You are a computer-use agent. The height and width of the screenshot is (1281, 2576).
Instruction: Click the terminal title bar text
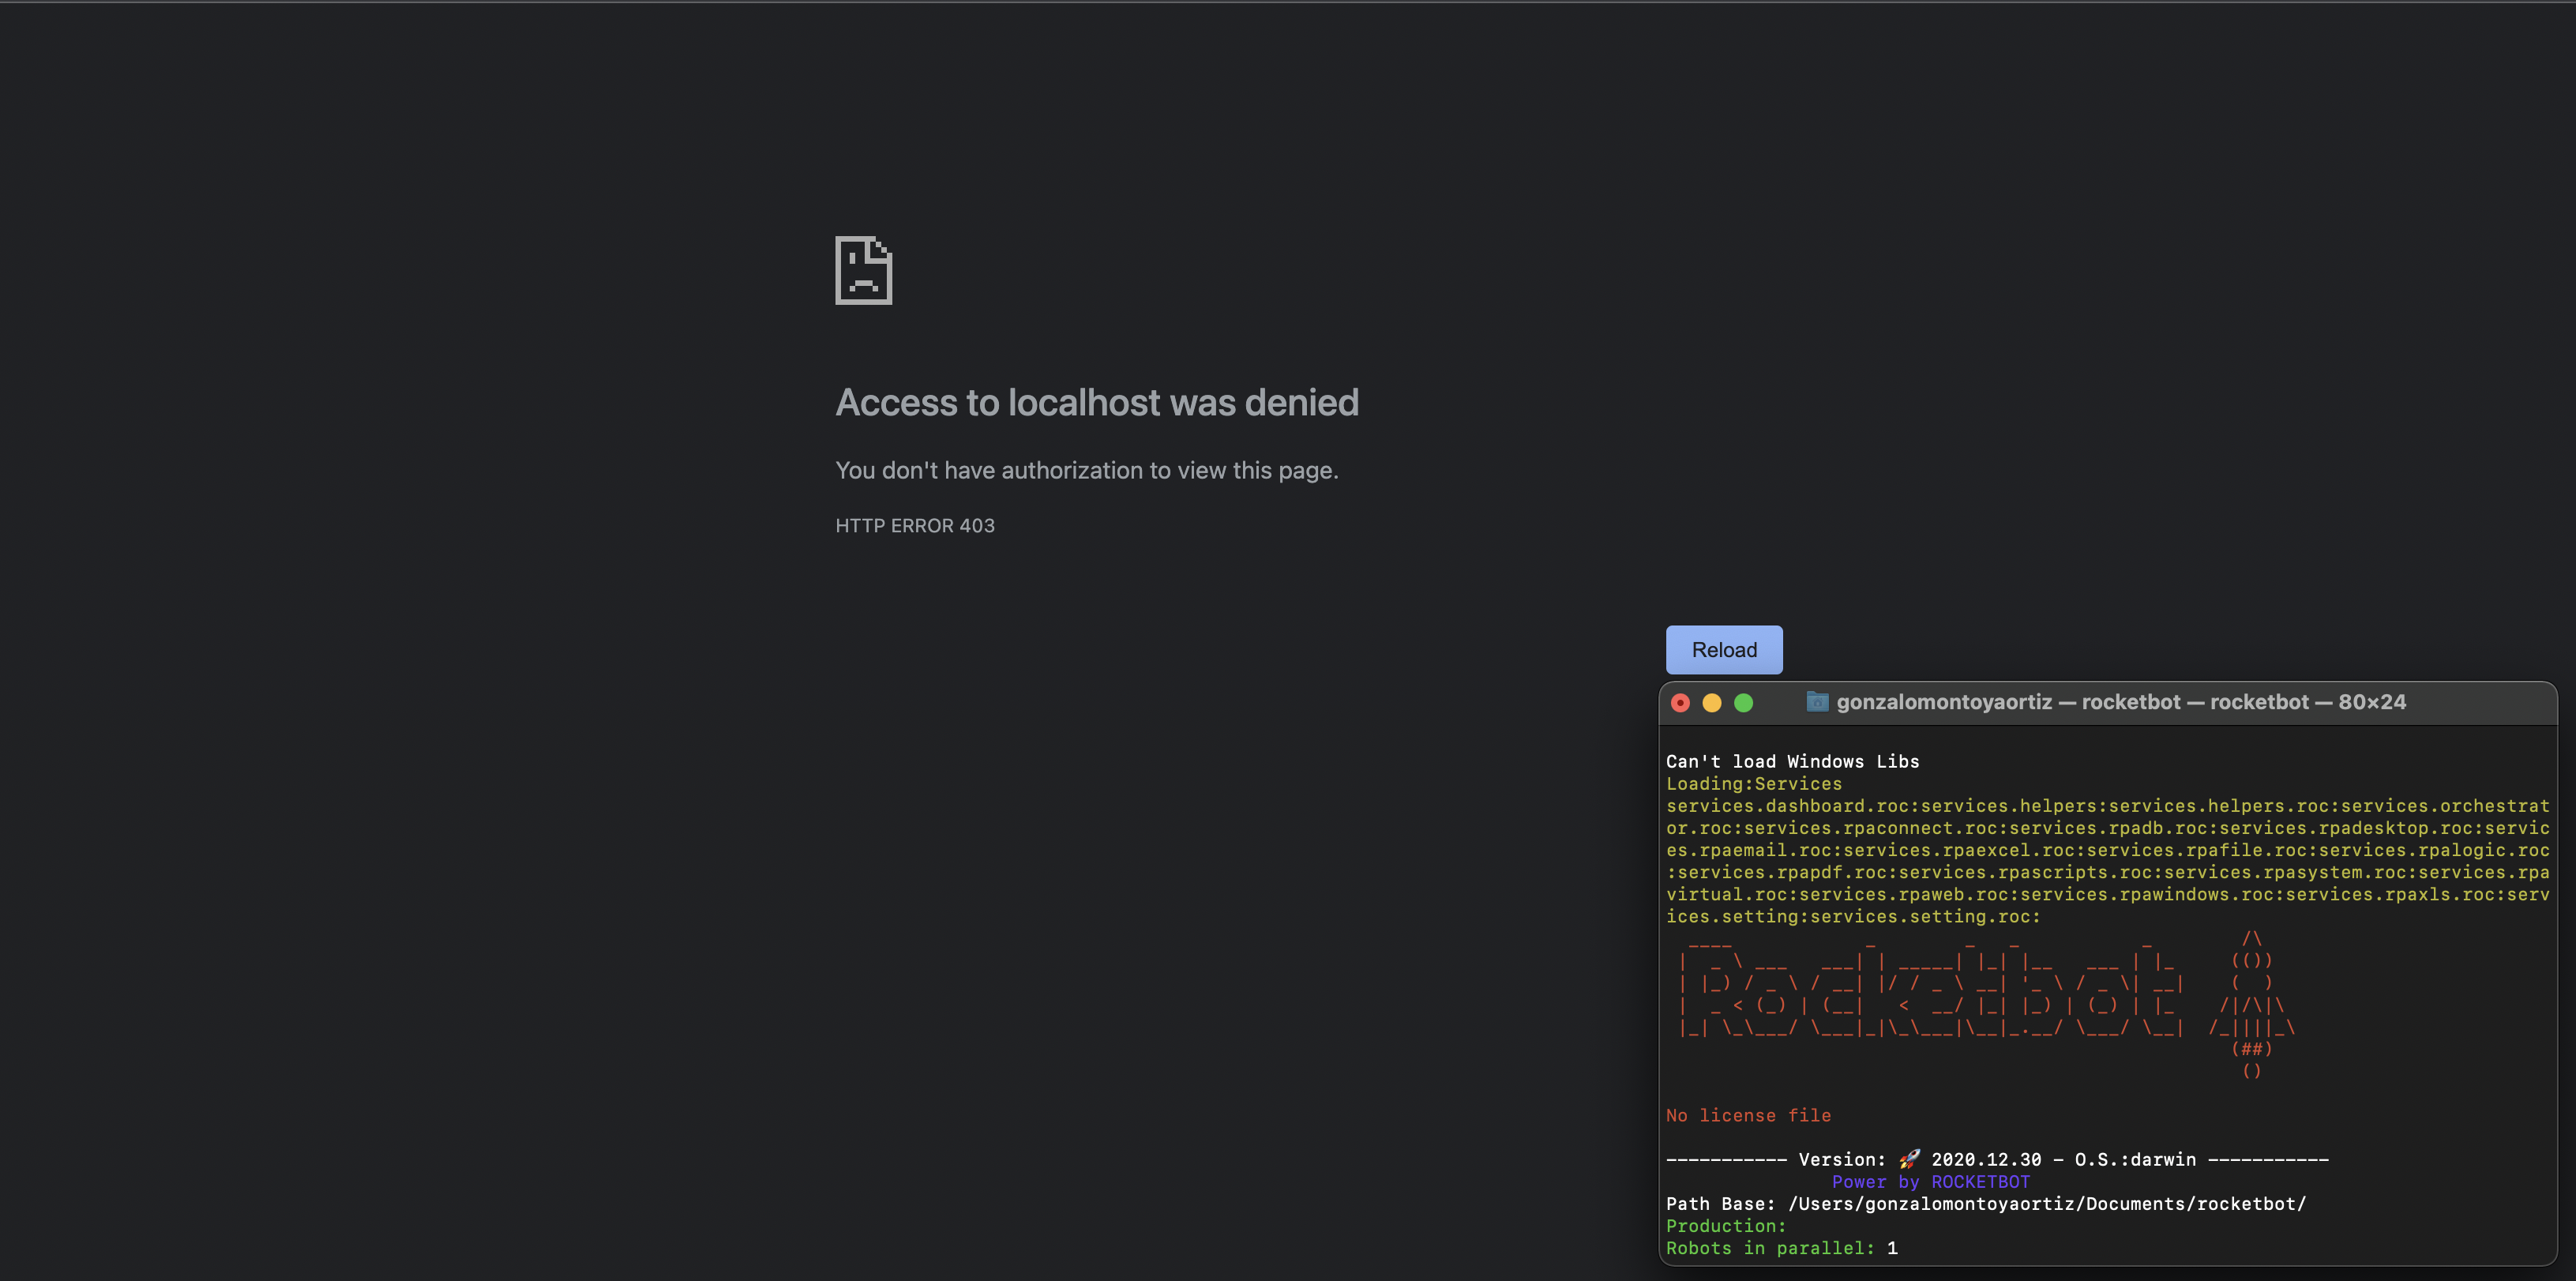tap(2120, 702)
